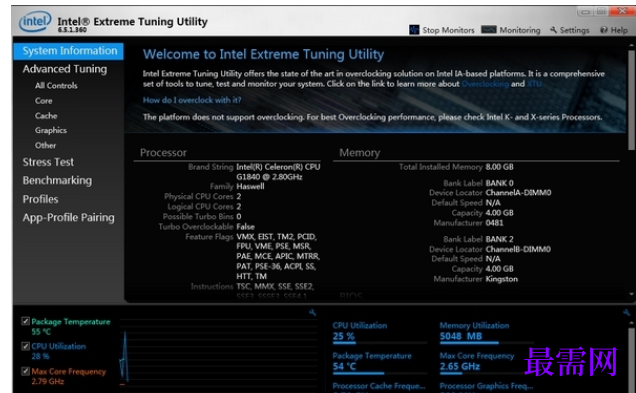Click the Processor Graphics Frequency tile
Screen dimensions: 636x393
[486, 387]
